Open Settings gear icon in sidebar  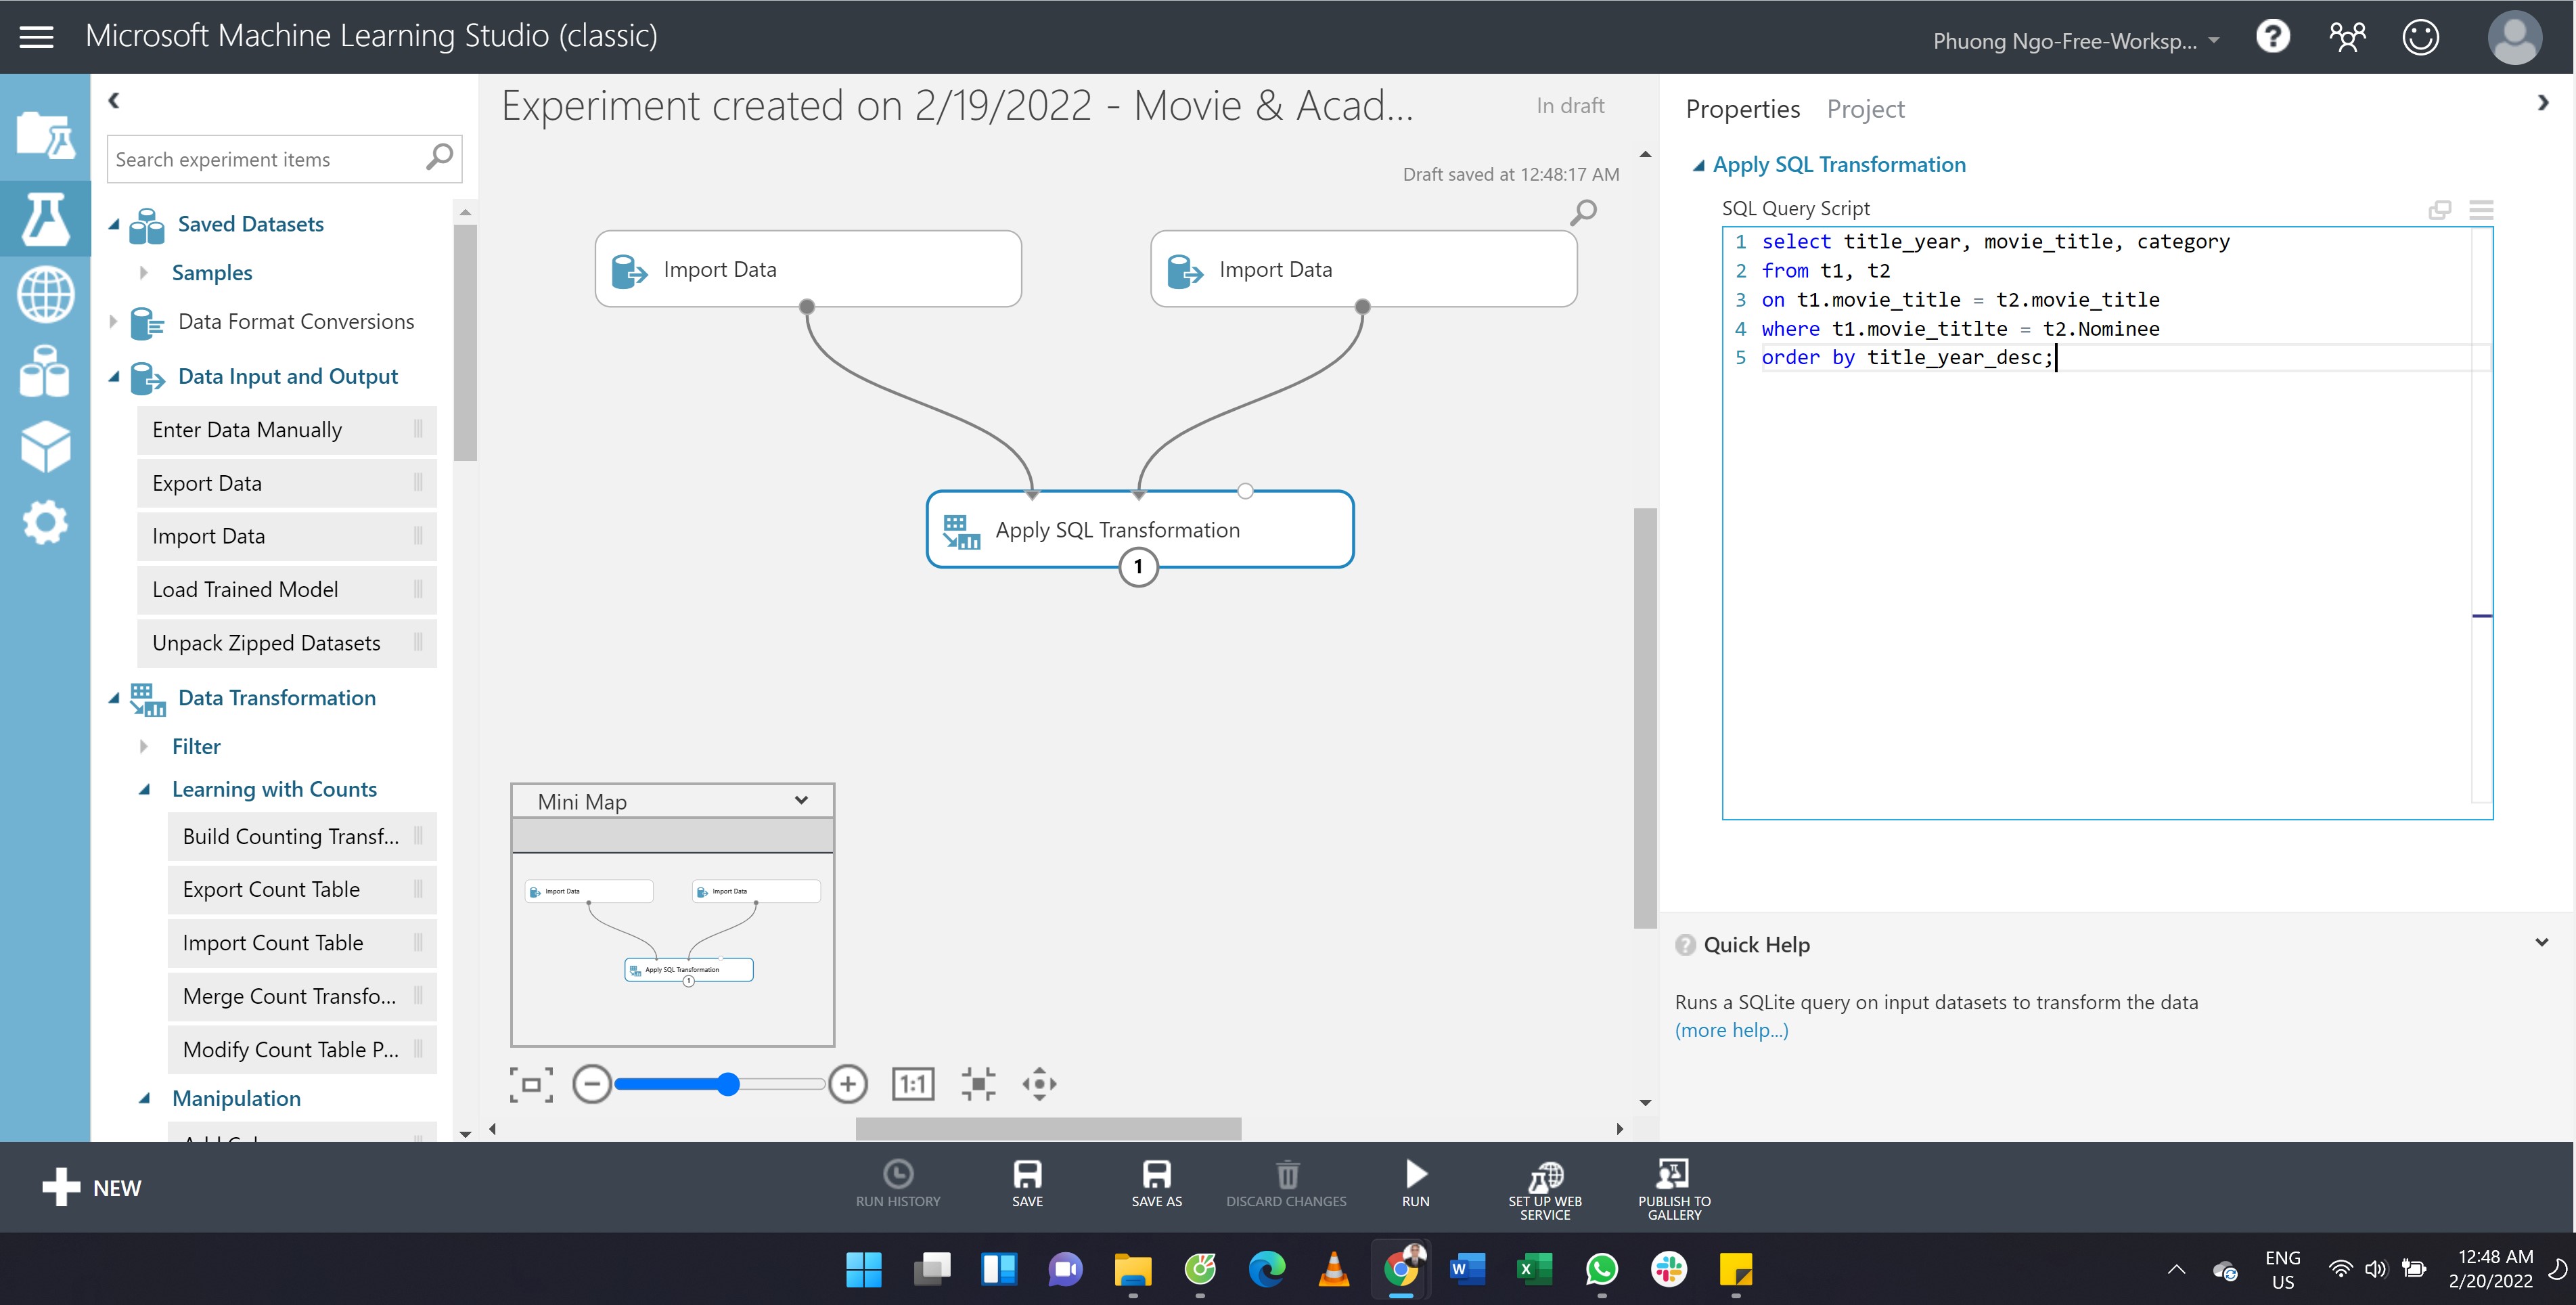[x=45, y=522]
